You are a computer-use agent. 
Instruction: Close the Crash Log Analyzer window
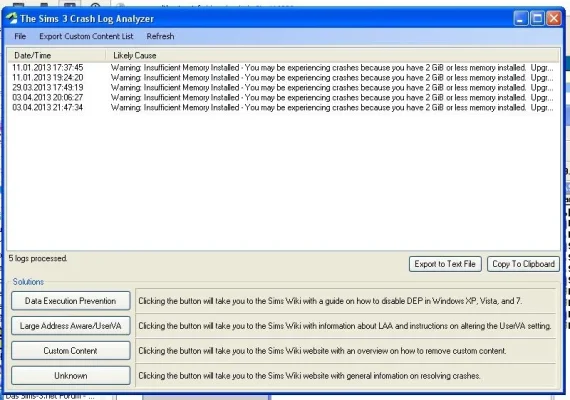pos(554,18)
